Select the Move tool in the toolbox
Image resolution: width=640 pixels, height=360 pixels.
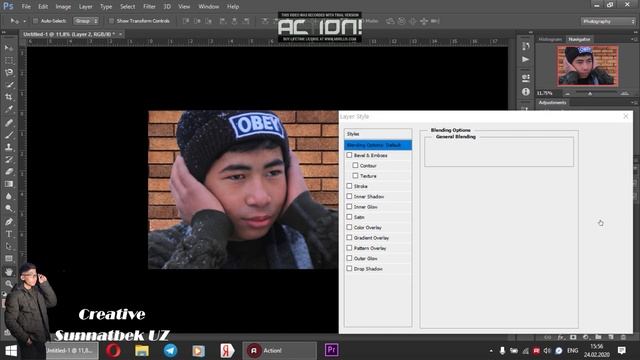coord(9,48)
